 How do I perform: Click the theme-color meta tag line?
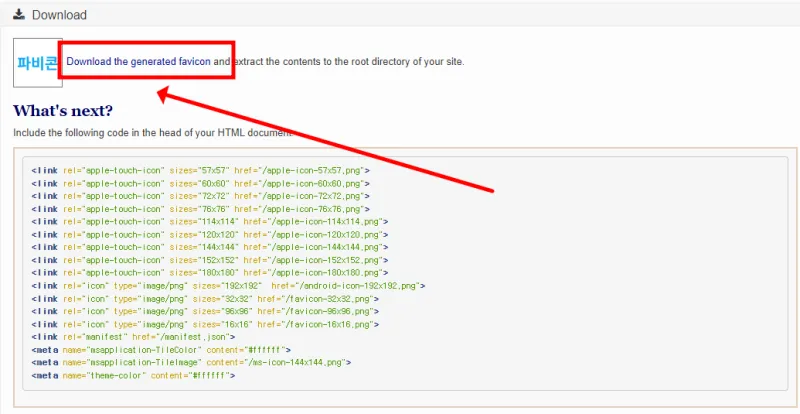pos(133,375)
